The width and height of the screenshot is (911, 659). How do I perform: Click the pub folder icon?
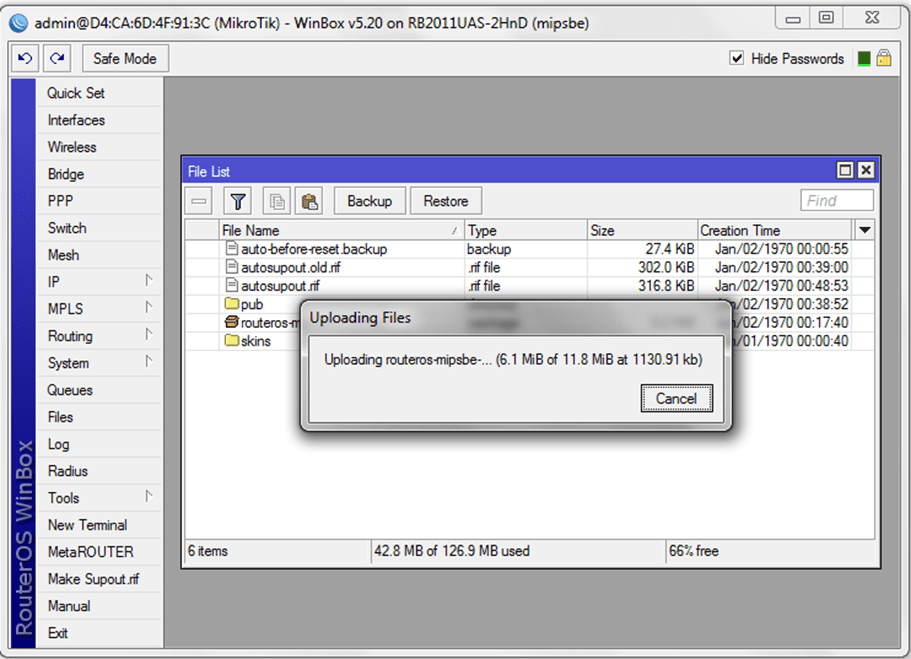[x=232, y=303]
